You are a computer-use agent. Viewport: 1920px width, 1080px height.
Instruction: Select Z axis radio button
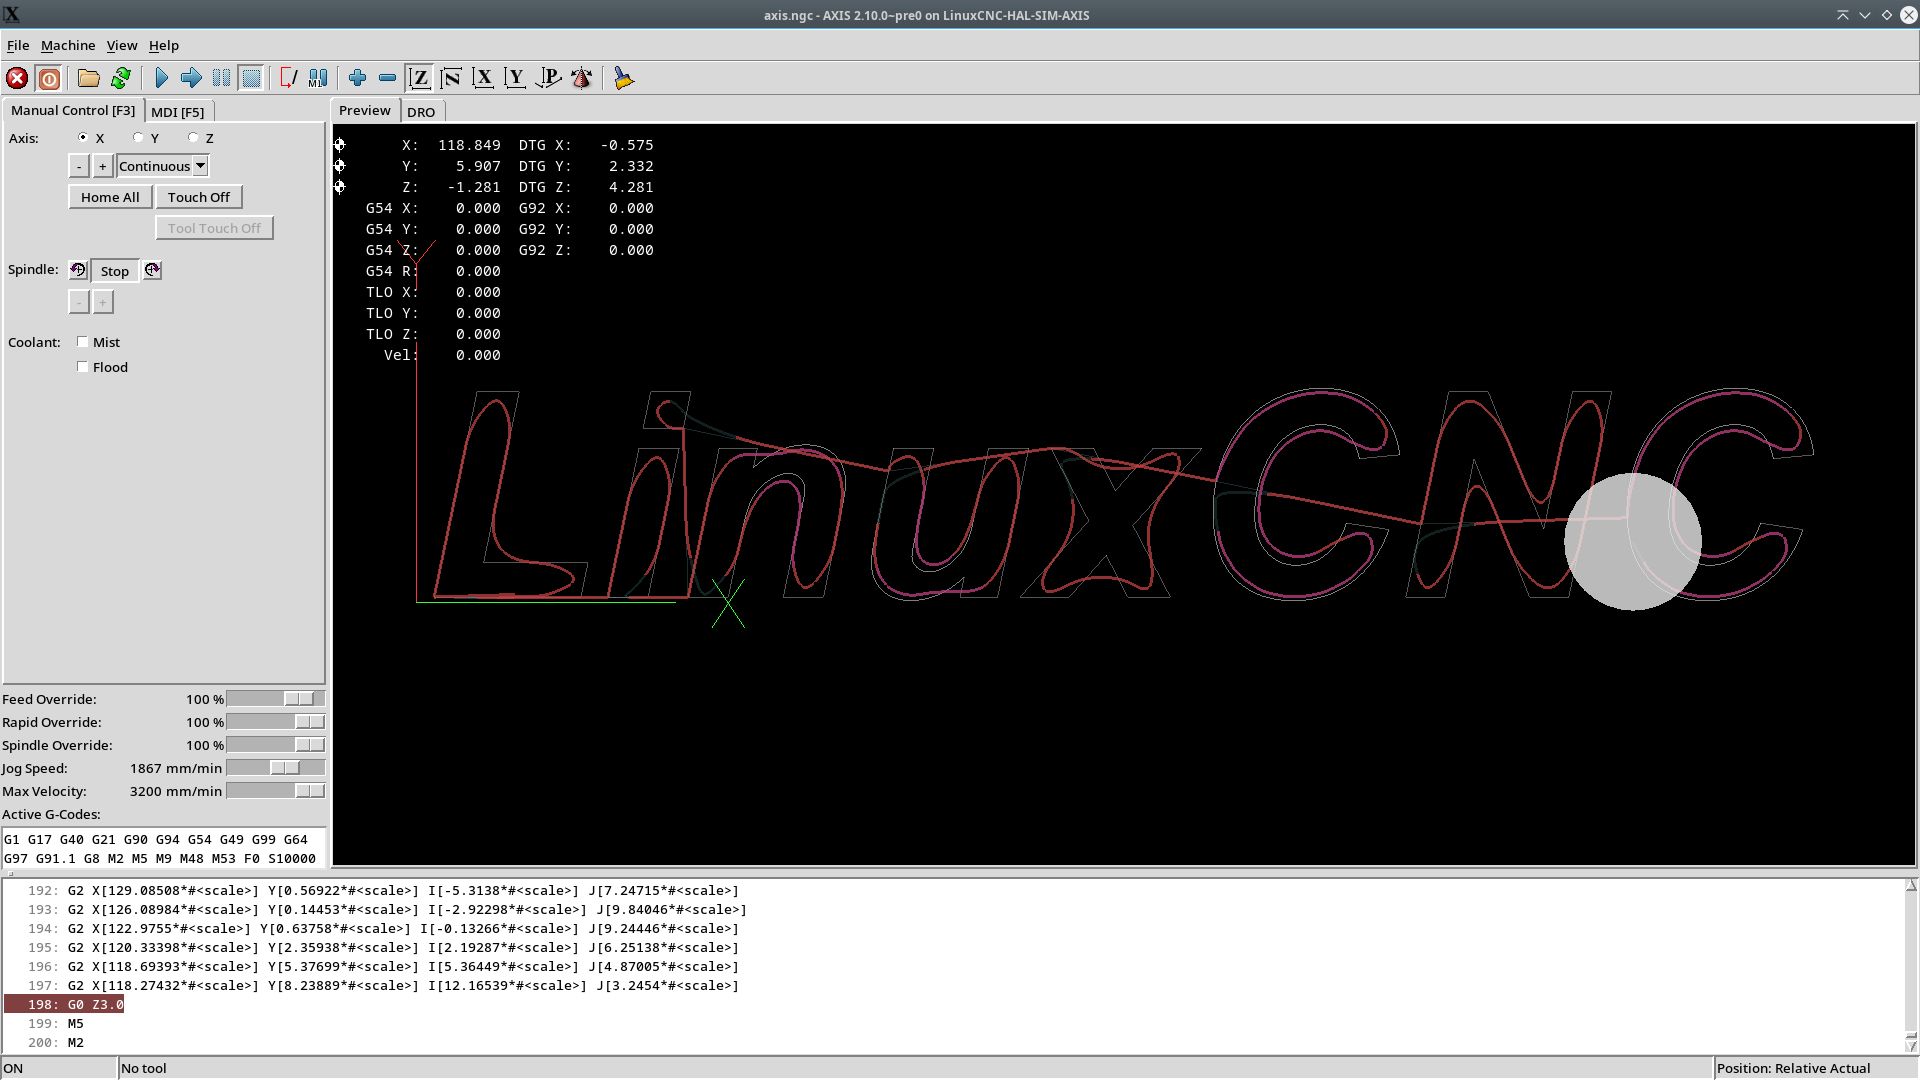(x=193, y=138)
